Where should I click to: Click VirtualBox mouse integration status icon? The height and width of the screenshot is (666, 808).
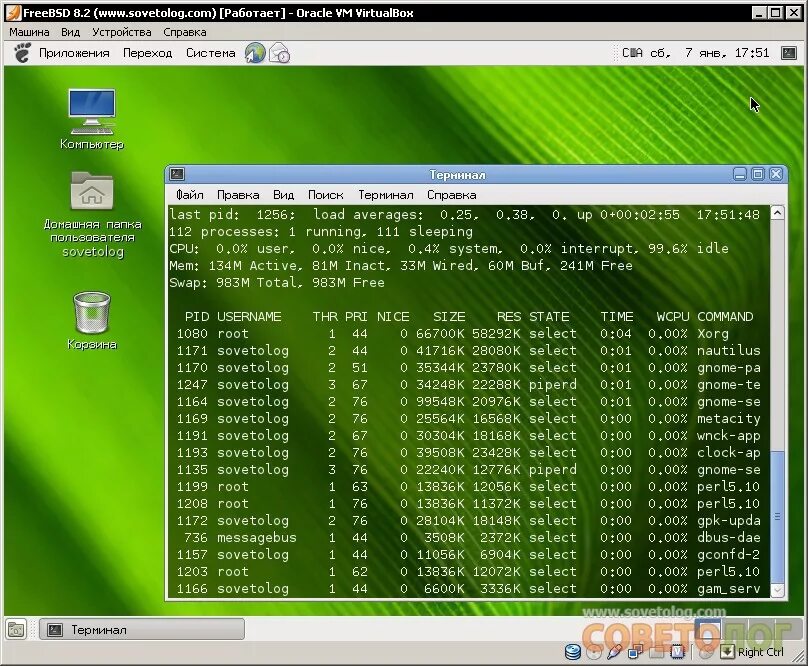[707, 652]
